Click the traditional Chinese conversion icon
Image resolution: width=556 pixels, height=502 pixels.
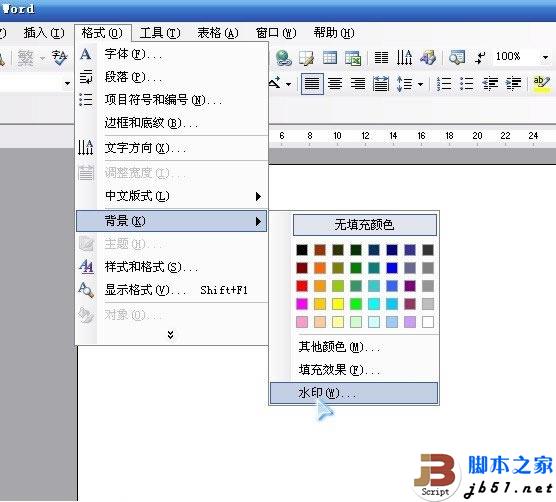coord(26,58)
